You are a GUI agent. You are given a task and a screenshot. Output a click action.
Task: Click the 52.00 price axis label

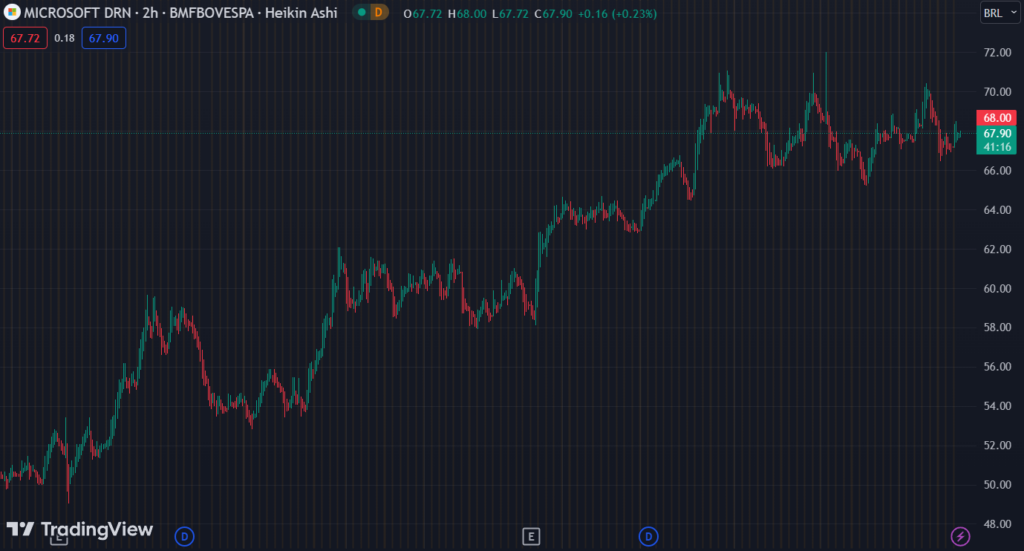pos(997,445)
